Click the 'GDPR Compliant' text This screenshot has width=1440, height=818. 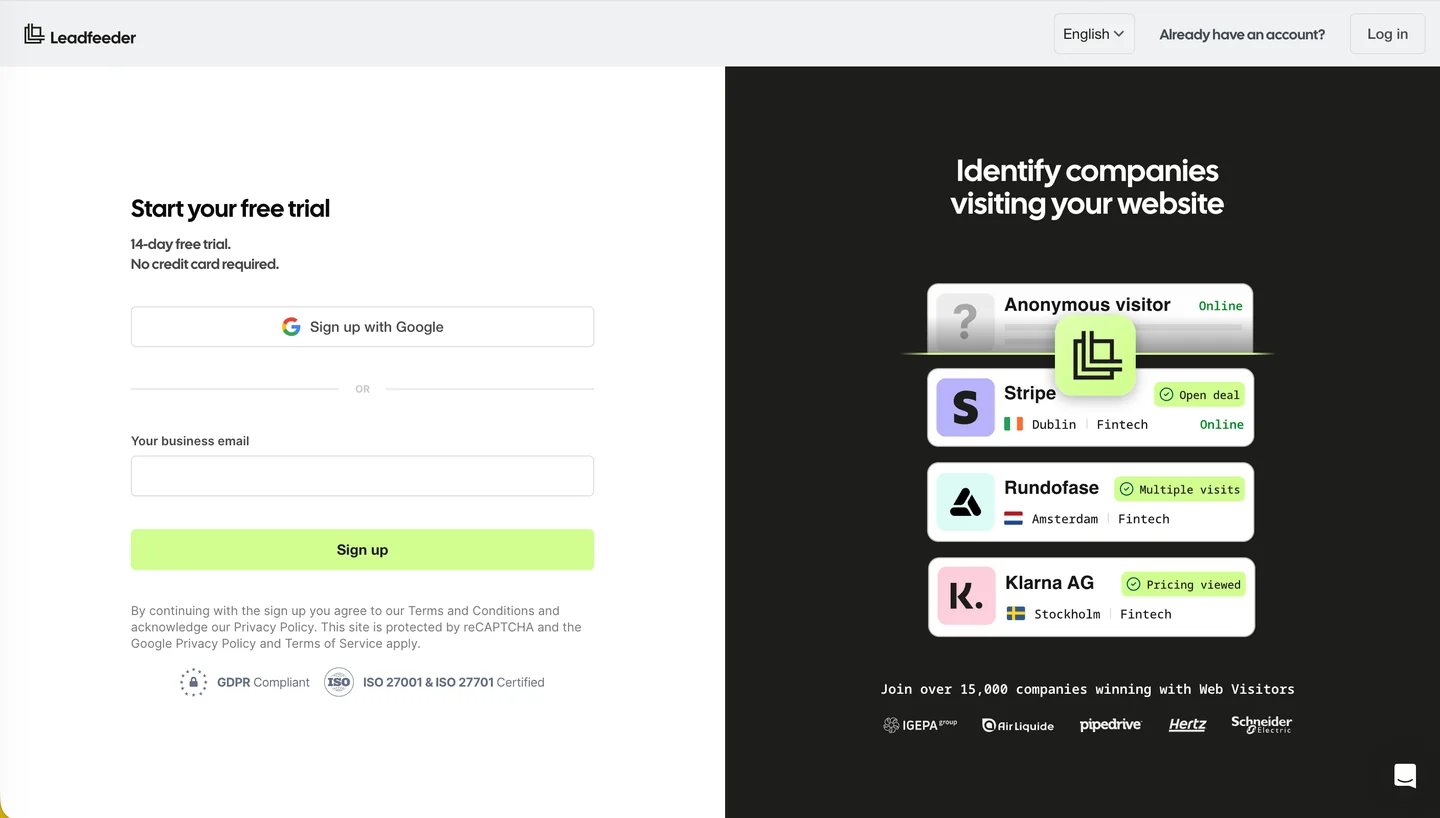(x=264, y=682)
